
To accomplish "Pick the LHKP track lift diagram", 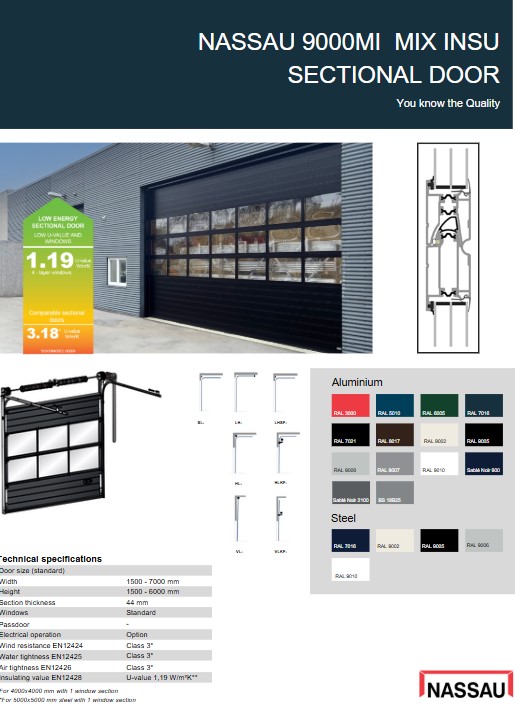I will click(285, 392).
